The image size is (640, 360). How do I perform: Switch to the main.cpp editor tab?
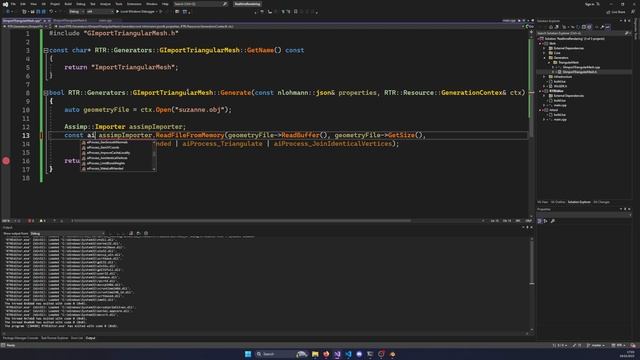point(105,20)
